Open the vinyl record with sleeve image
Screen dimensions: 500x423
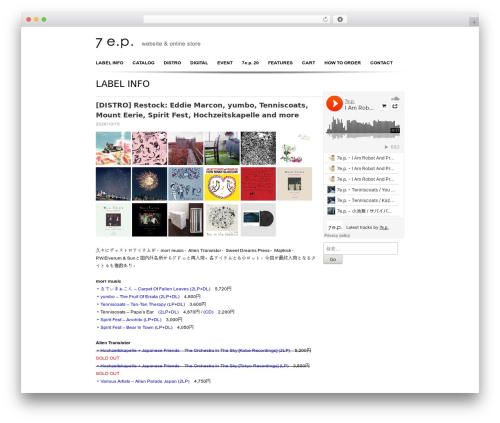click(258, 220)
